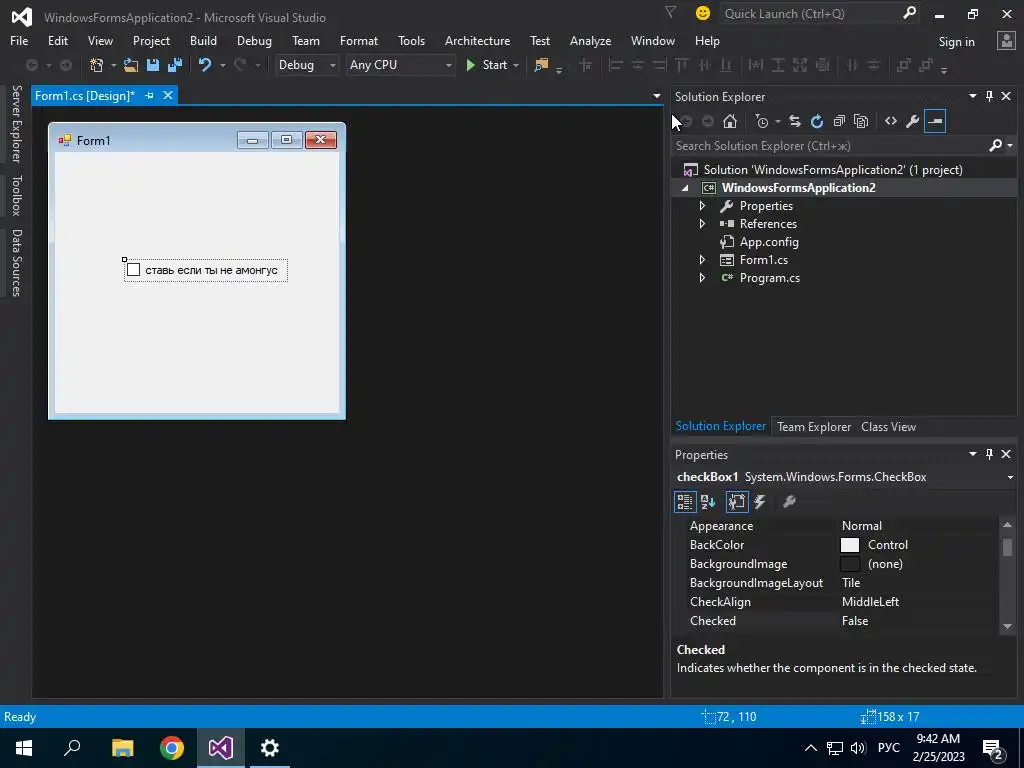Sort properties alphabetically
The width and height of the screenshot is (1024, 768).
coord(708,502)
